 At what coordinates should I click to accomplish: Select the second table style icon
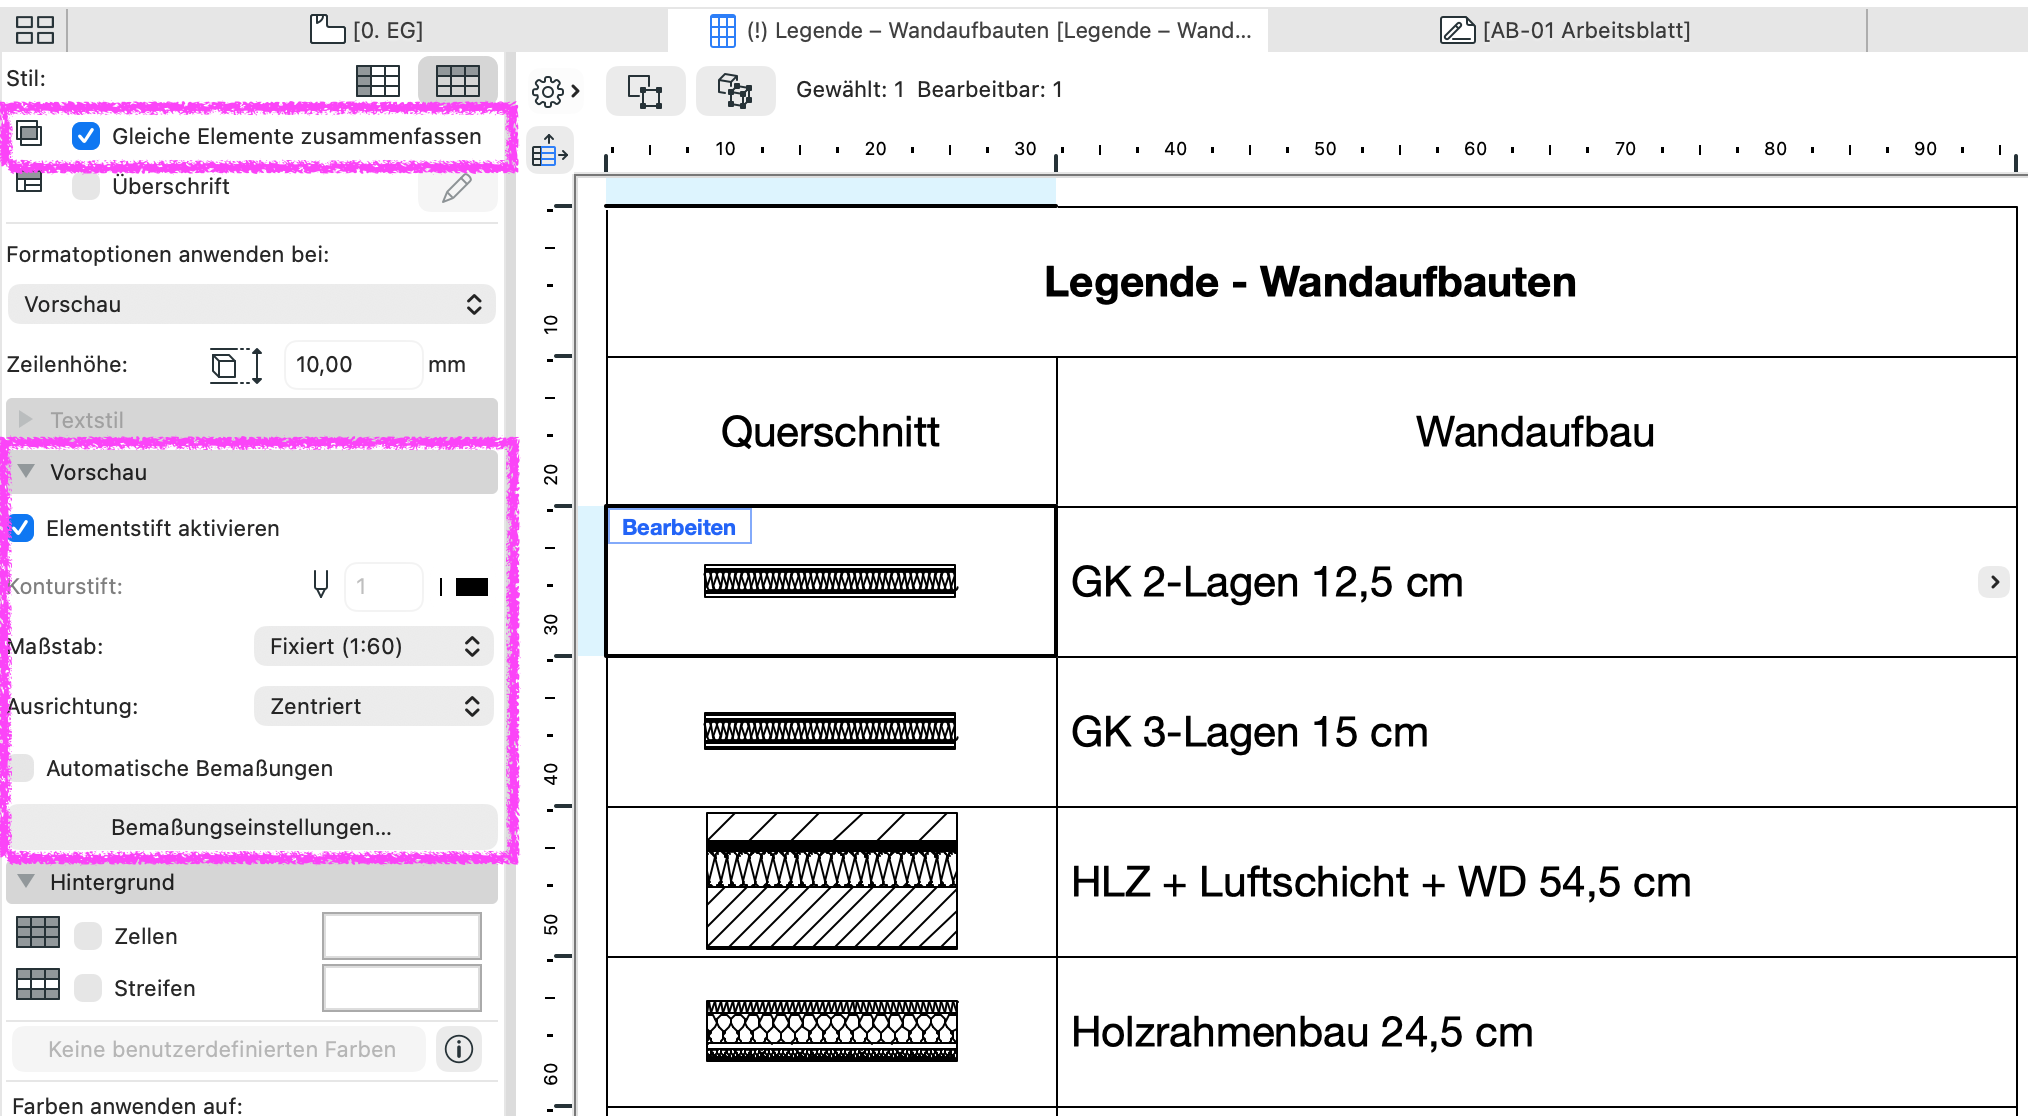click(458, 80)
